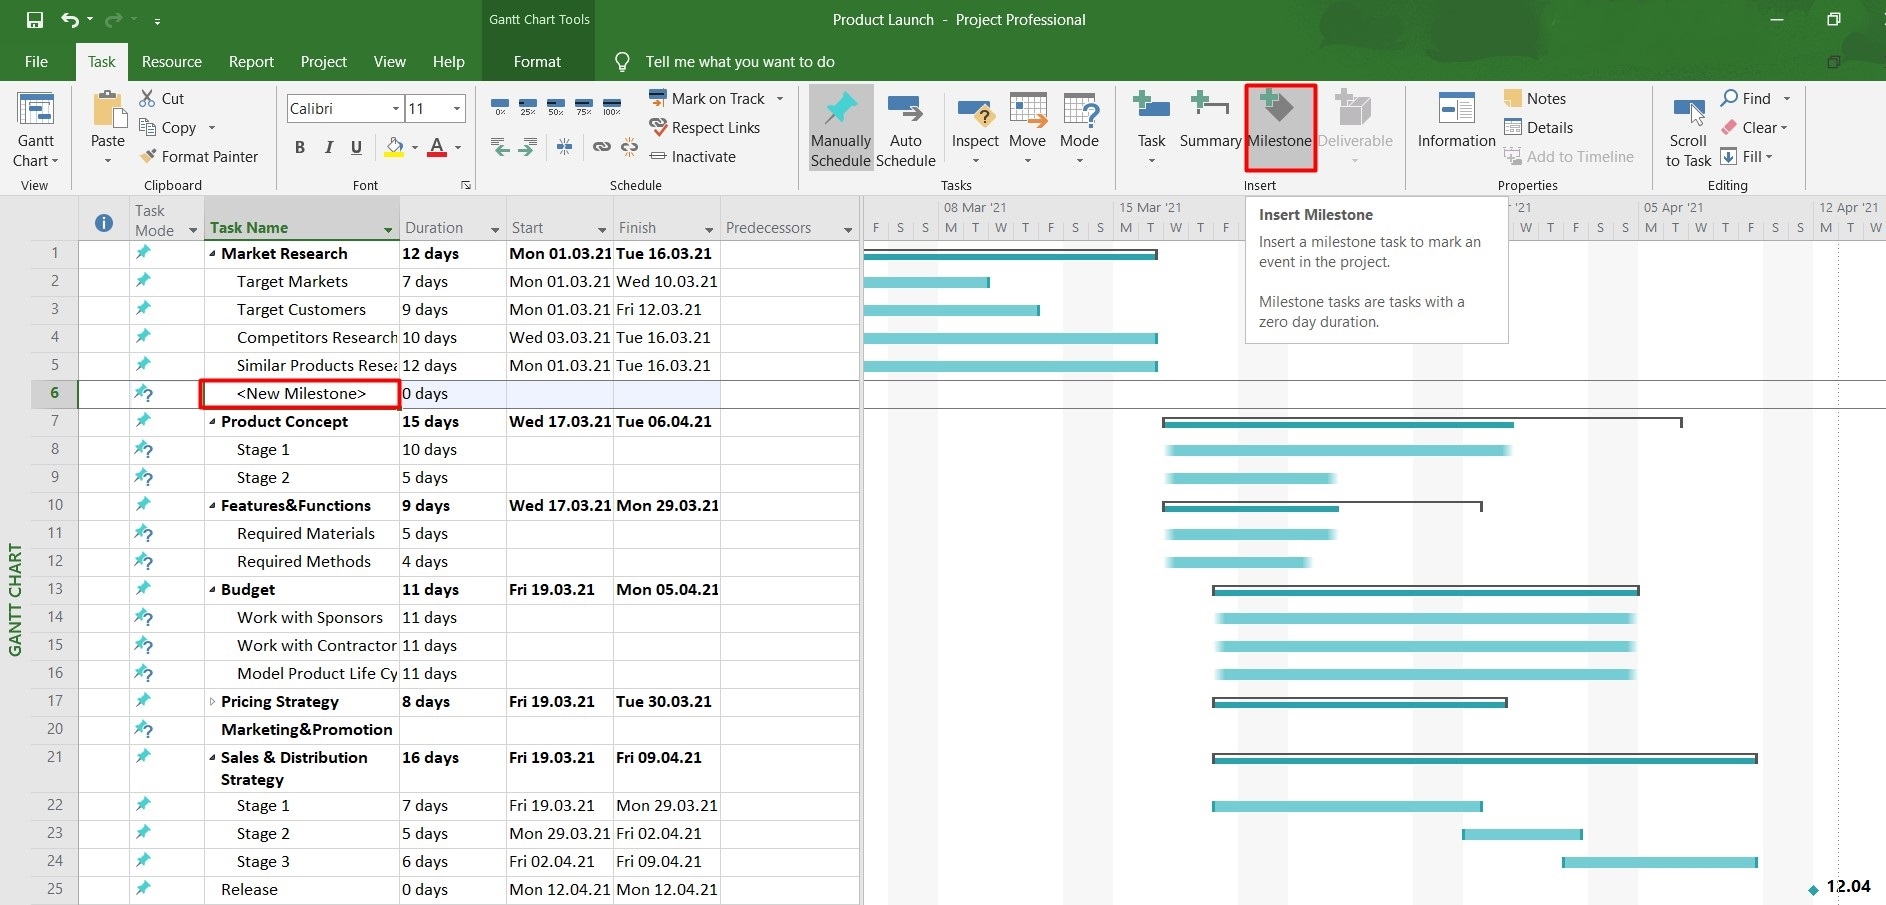
Task: Insert a Milestone task
Action: (1279, 126)
